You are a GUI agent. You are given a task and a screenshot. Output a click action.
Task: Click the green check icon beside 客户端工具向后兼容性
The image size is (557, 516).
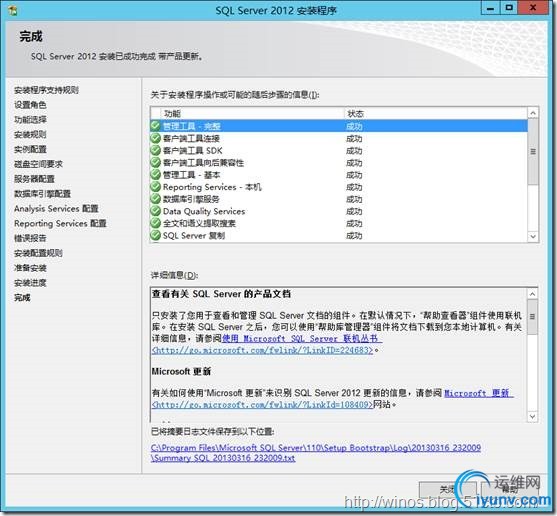tap(155, 162)
